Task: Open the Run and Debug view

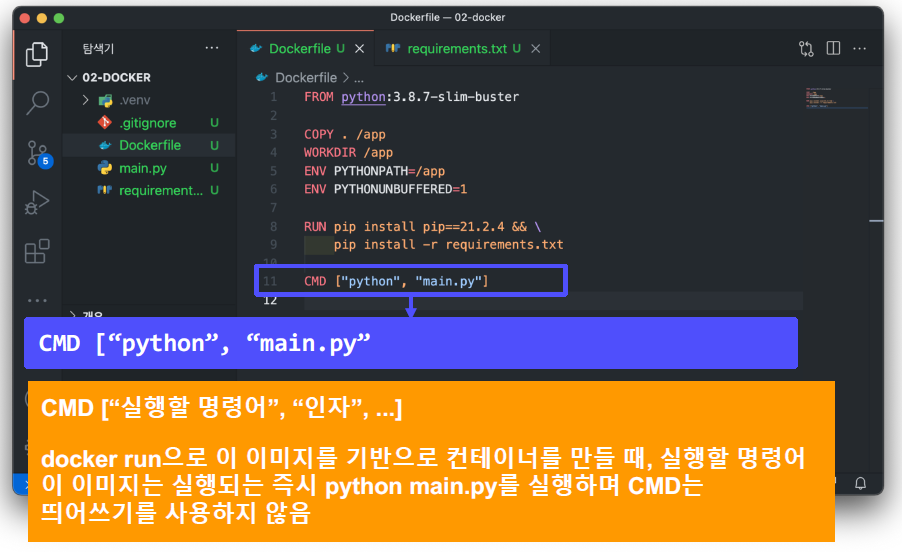Action: 37,202
